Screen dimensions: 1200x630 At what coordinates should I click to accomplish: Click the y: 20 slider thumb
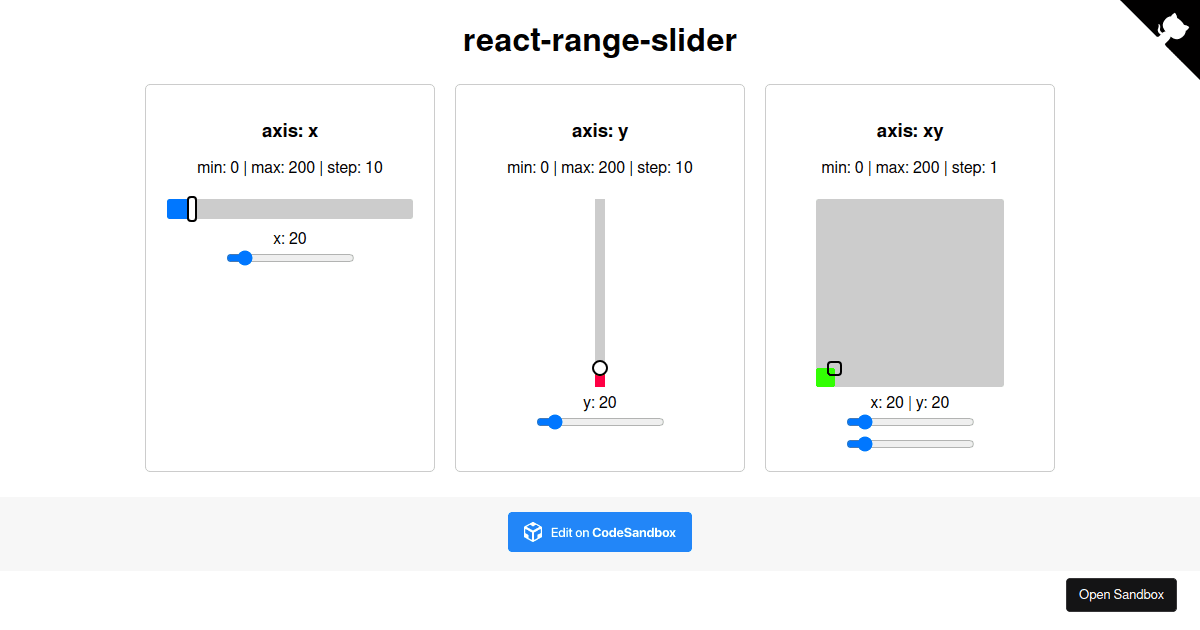(x=553, y=422)
